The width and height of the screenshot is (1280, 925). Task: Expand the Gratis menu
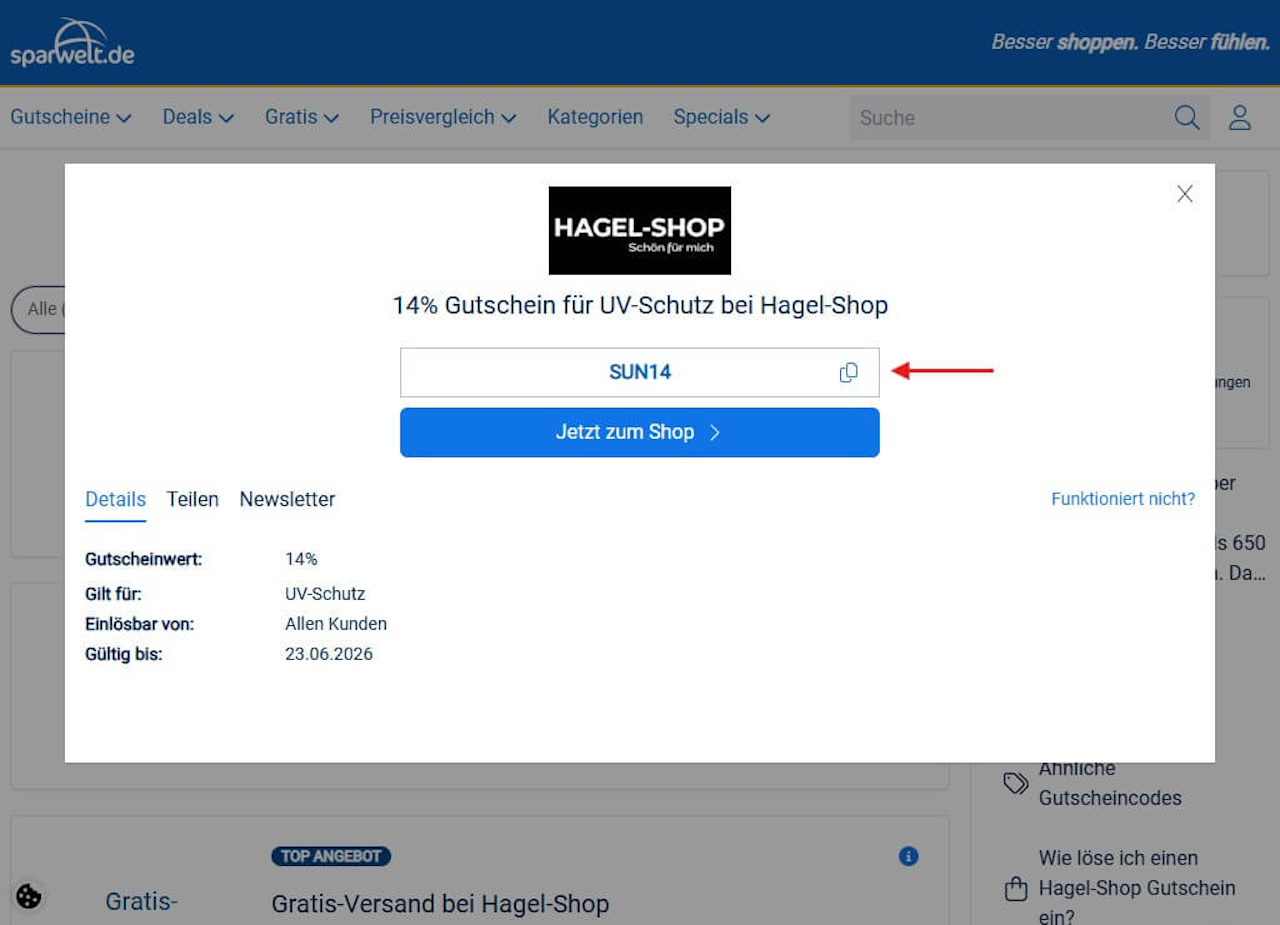302,117
